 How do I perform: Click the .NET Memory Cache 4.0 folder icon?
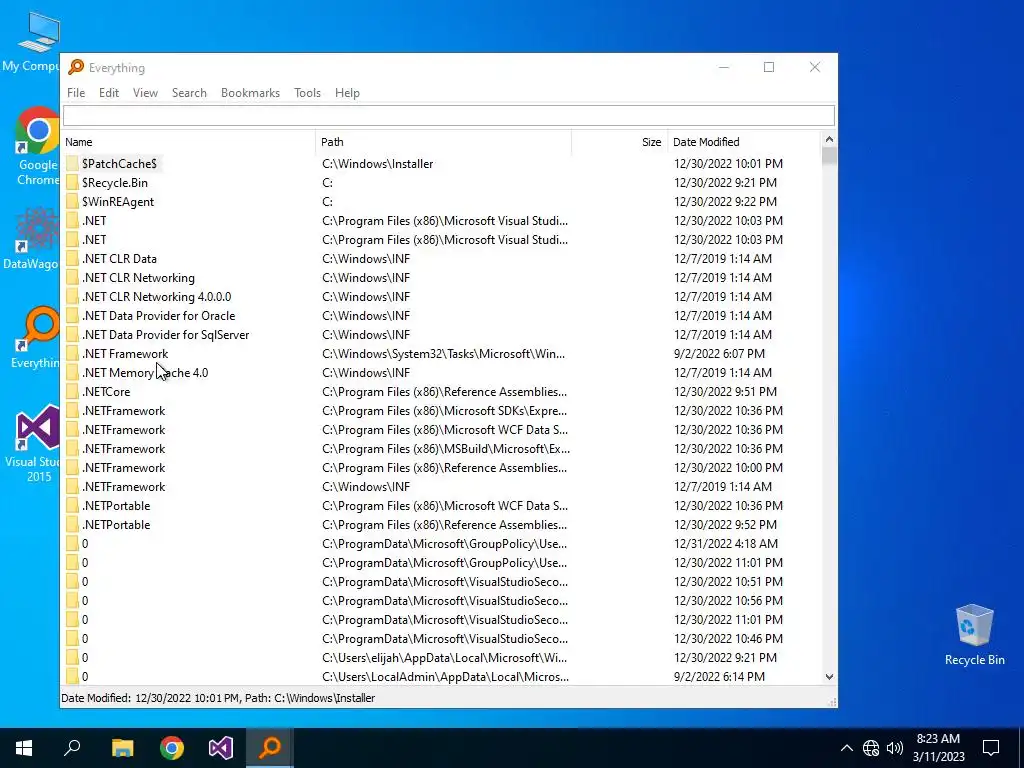pyautogui.click(x=72, y=372)
